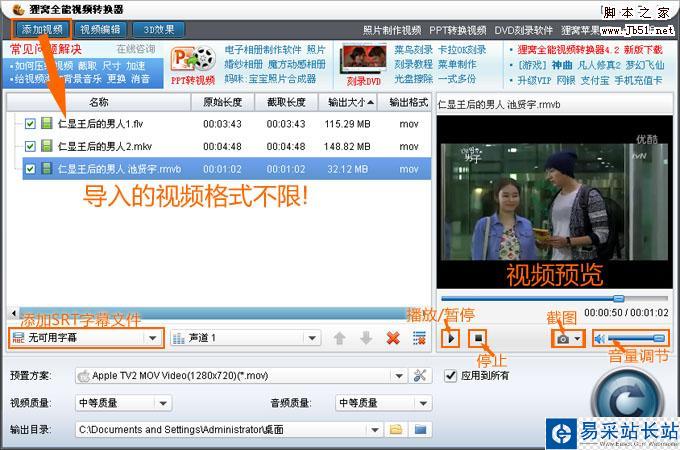Screen dimensions: 680x450
Task: Click file icon of 池贤宇.rmvb row
Action: click(46, 168)
